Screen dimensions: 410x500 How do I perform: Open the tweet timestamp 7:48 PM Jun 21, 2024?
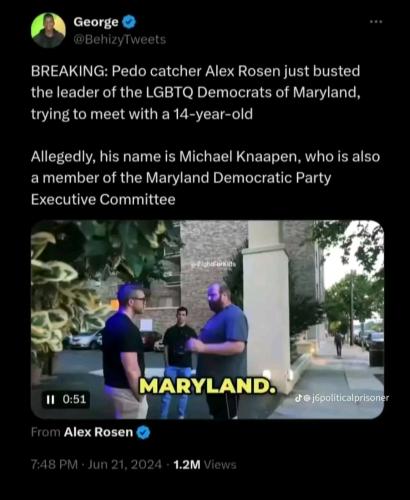tap(96, 464)
